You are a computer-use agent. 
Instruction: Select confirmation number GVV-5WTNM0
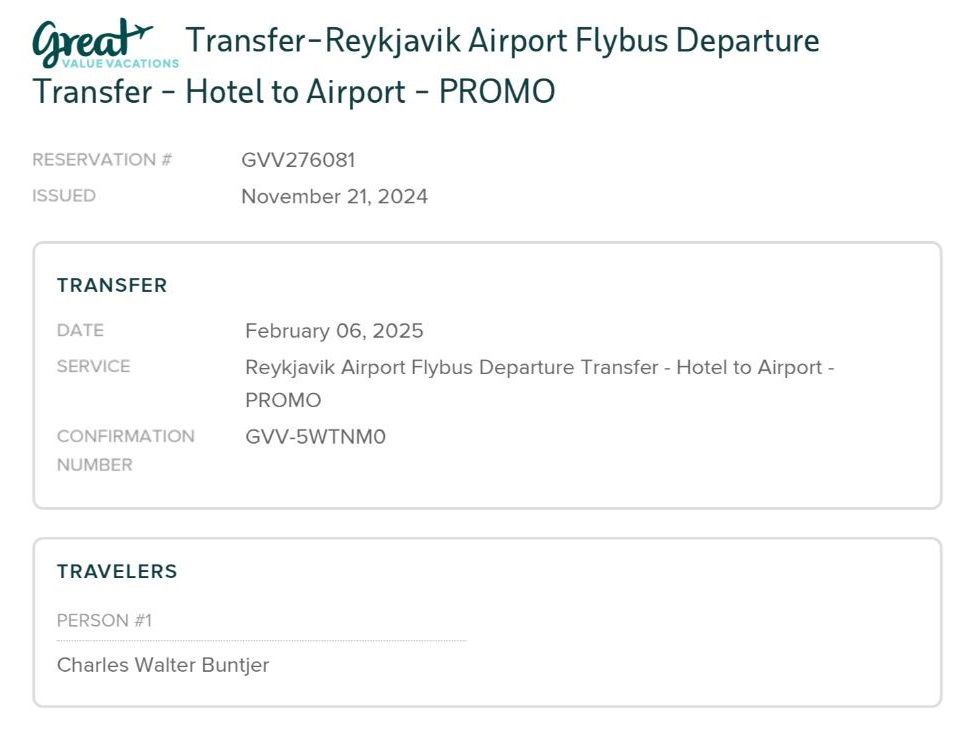[315, 437]
